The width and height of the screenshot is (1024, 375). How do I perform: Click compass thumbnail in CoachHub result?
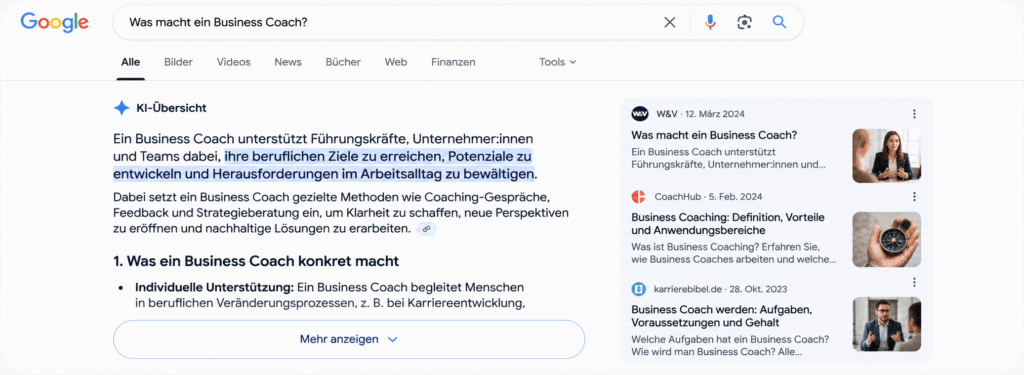[886, 239]
